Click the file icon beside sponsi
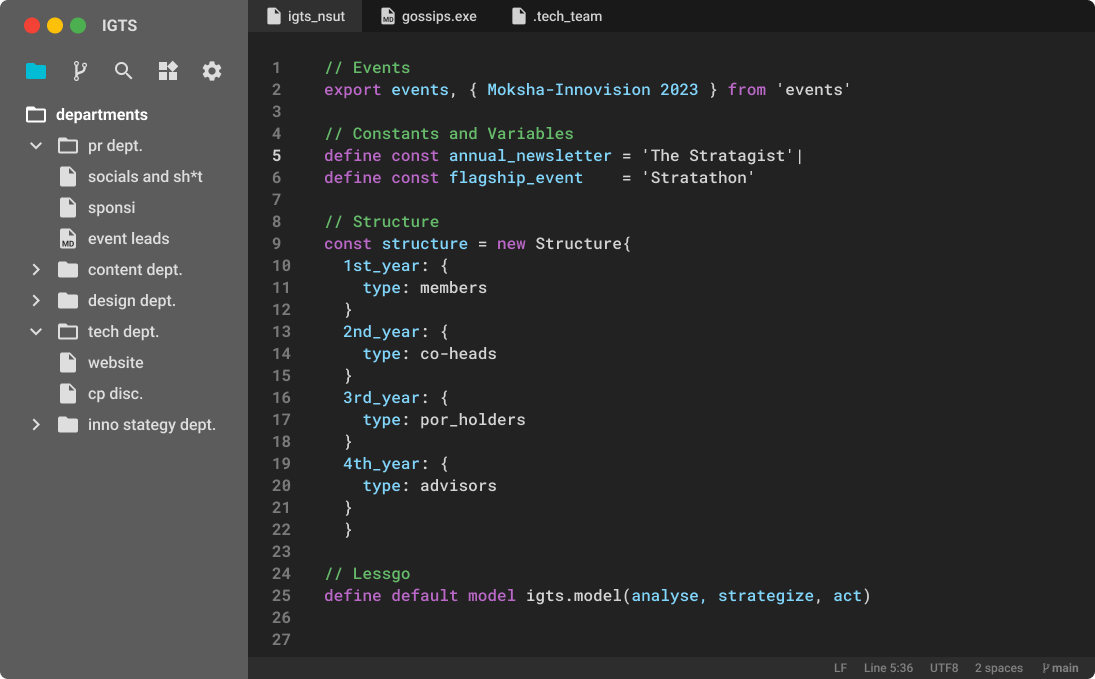The height and width of the screenshot is (679, 1095). (68, 207)
